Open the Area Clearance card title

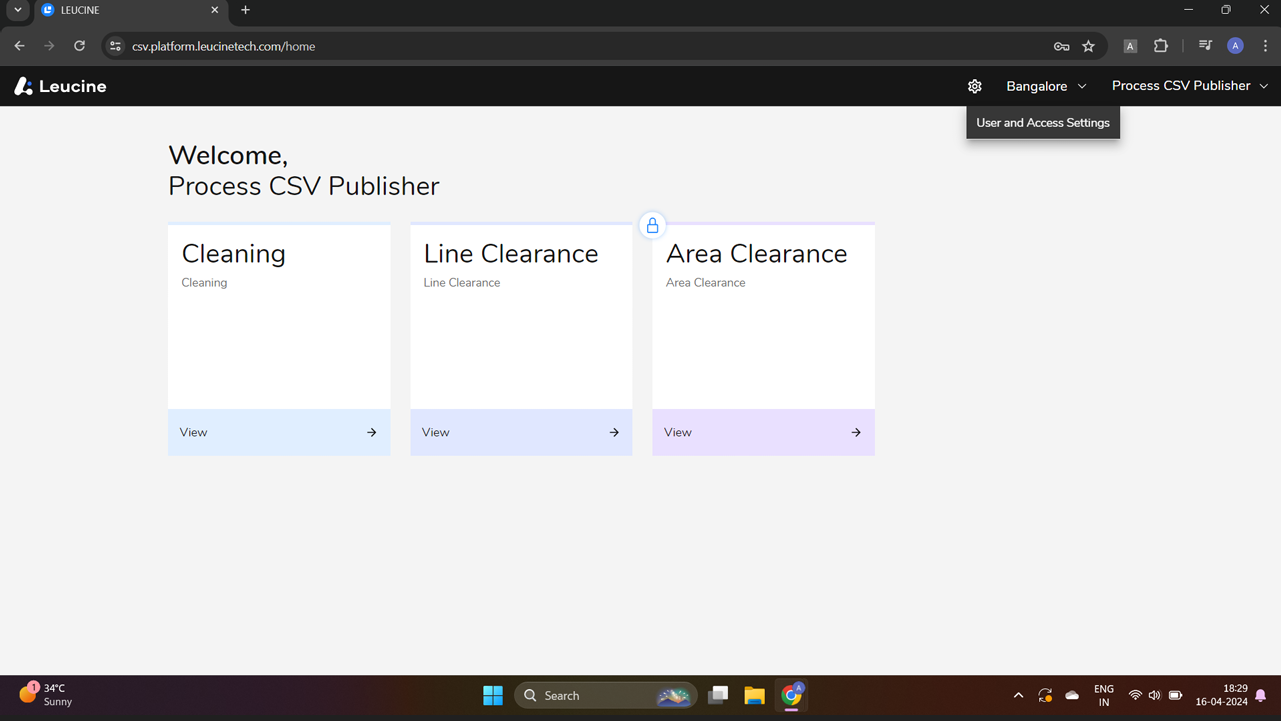click(x=757, y=254)
